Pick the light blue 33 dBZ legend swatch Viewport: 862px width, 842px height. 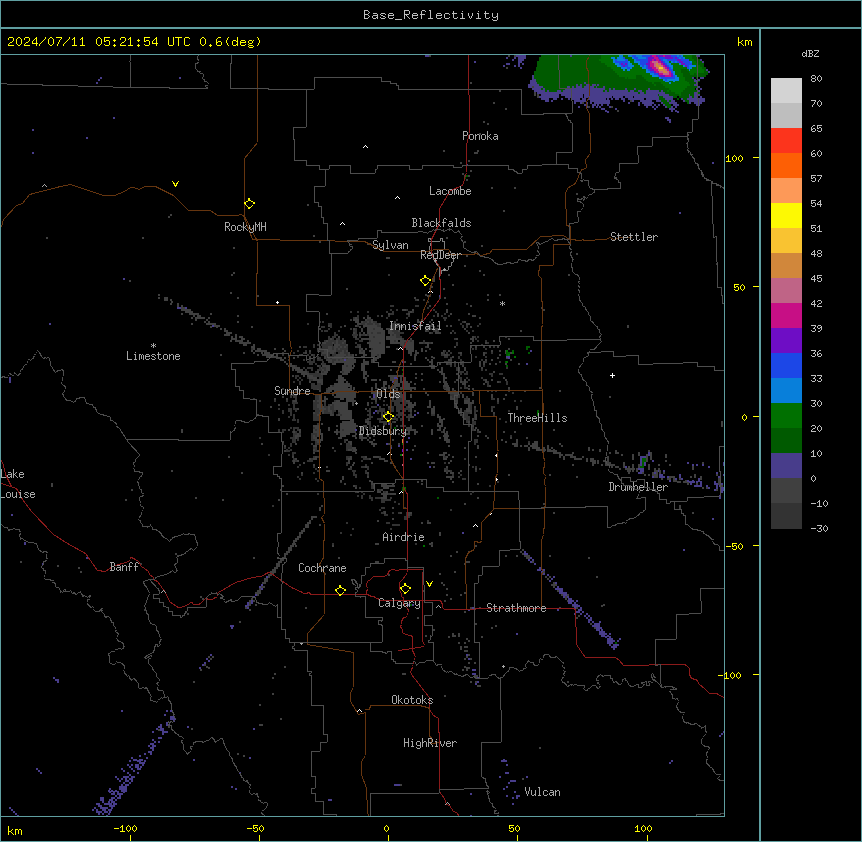pyautogui.click(x=786, y=391)
